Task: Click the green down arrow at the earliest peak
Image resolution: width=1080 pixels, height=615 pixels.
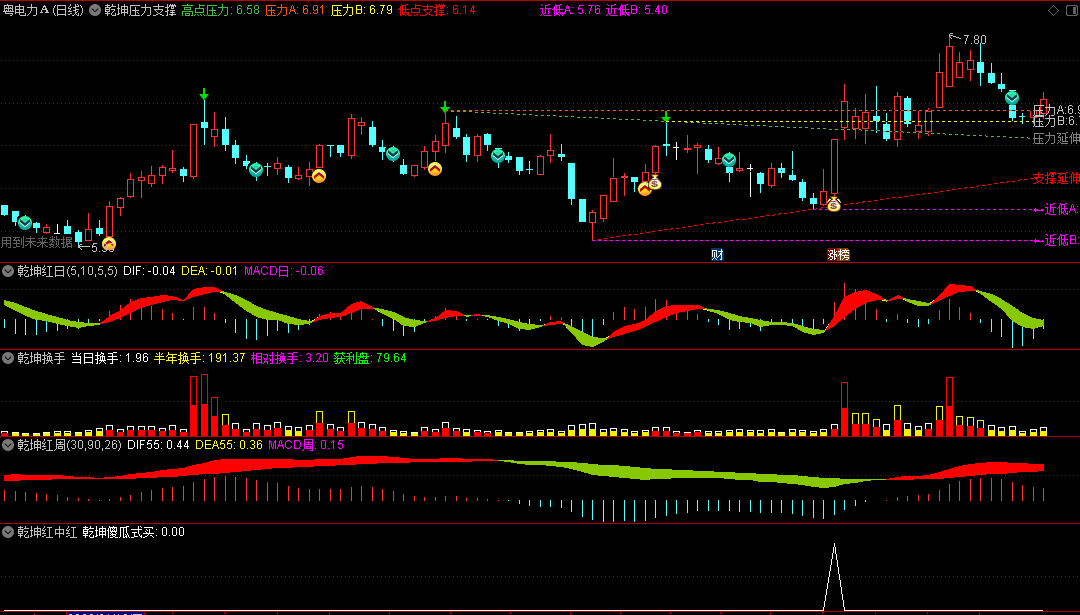Action: click(204, 94)
